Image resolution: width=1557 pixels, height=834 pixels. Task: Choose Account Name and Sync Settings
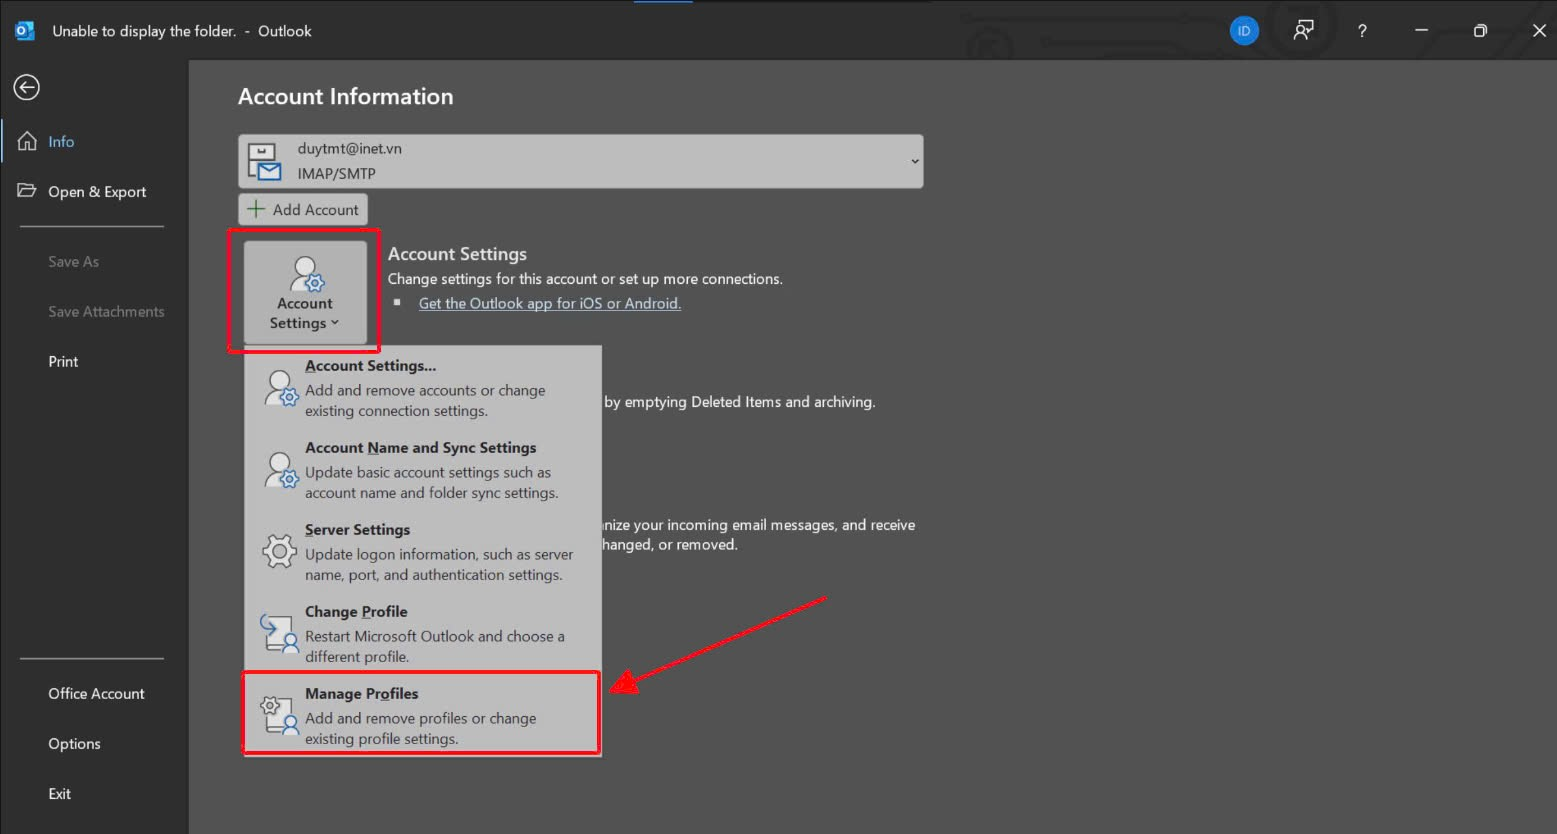pos(423,470)
